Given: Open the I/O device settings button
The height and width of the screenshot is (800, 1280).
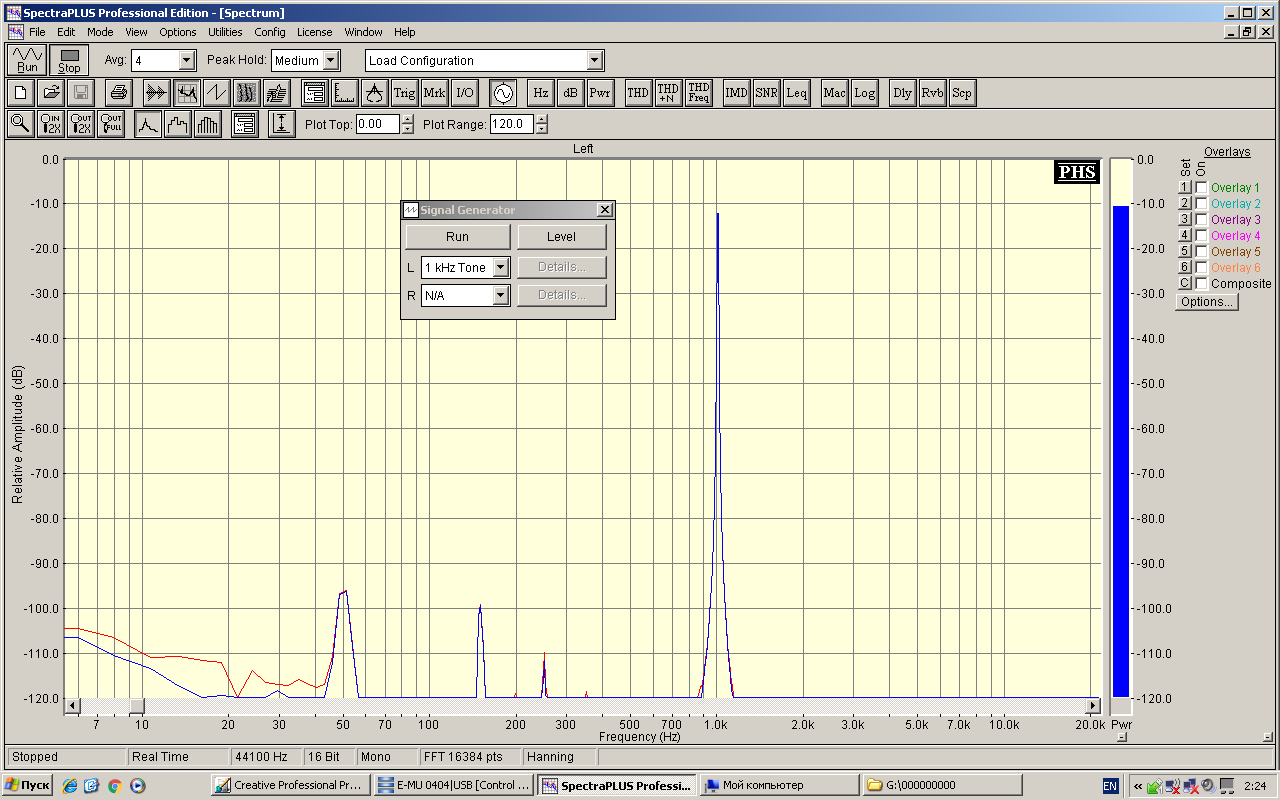Looking at the screenshot, I should (x=464, y=93).
